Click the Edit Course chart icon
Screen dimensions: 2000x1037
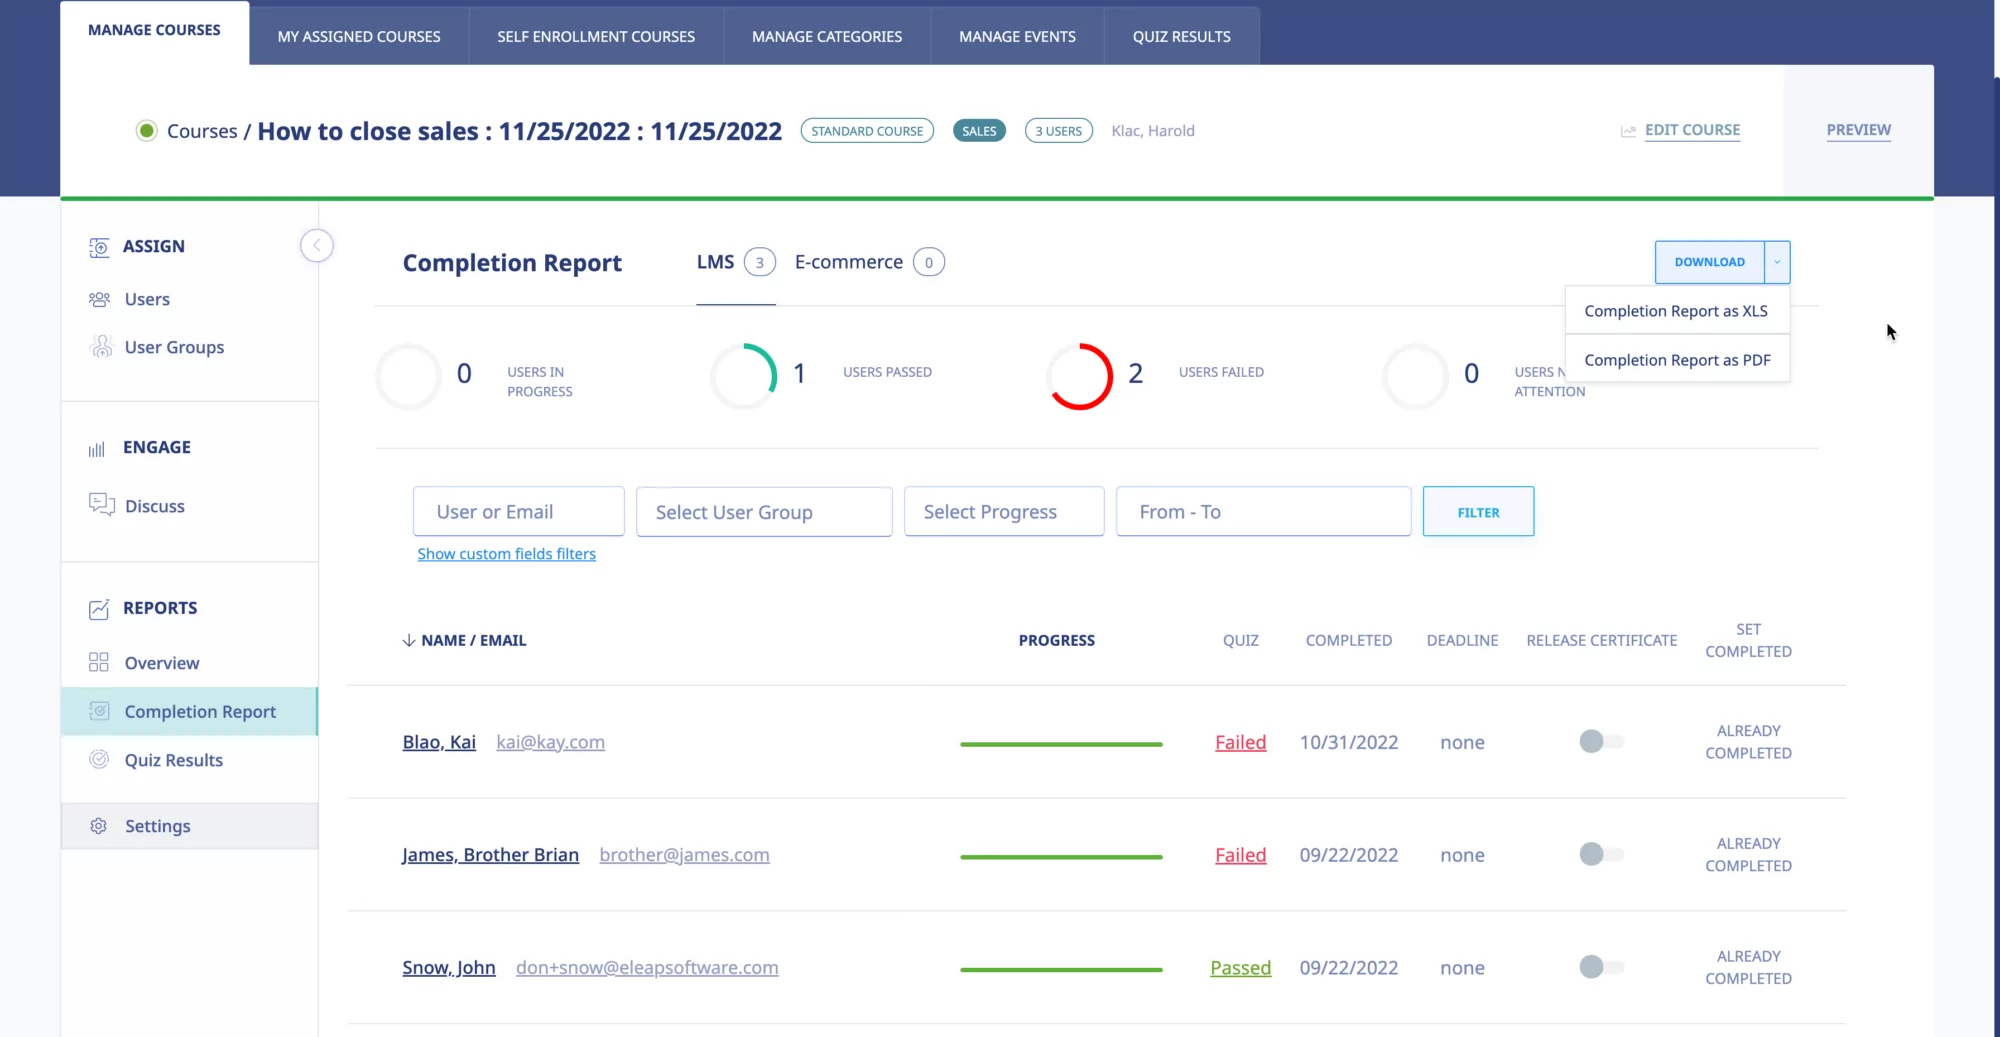[x=1629, y=131]
